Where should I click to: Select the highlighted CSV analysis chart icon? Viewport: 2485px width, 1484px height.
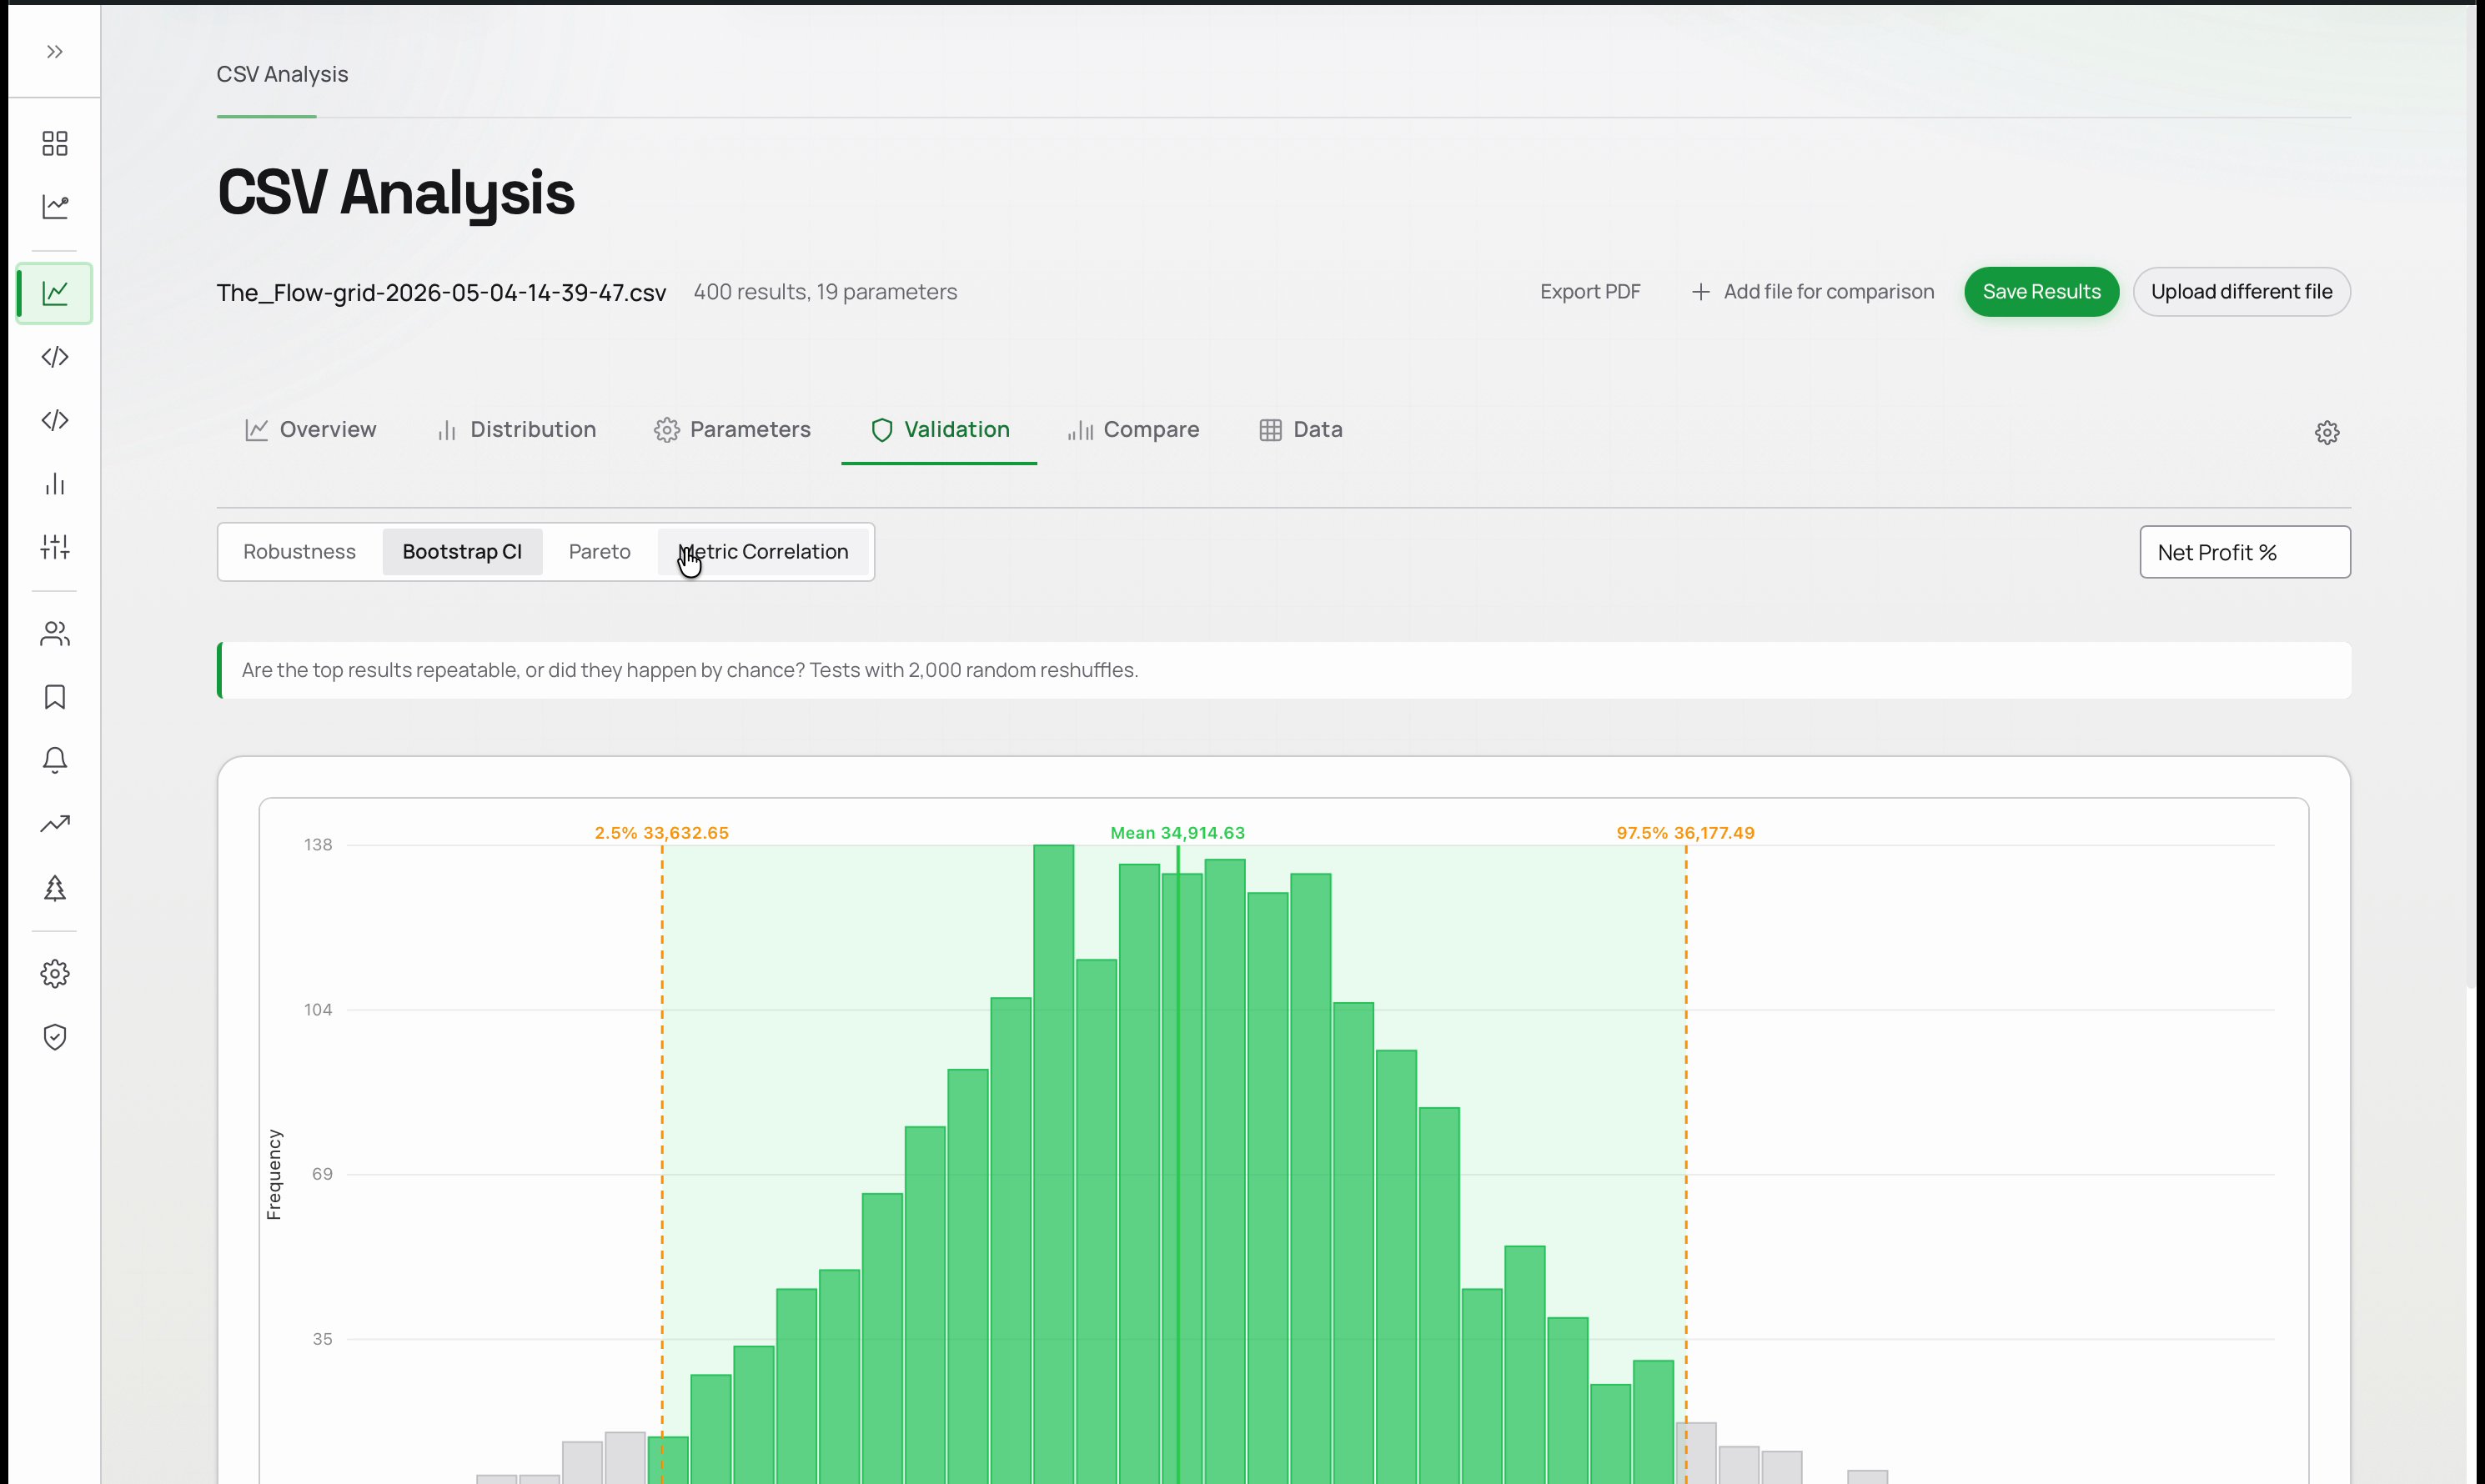coord(55,293)
